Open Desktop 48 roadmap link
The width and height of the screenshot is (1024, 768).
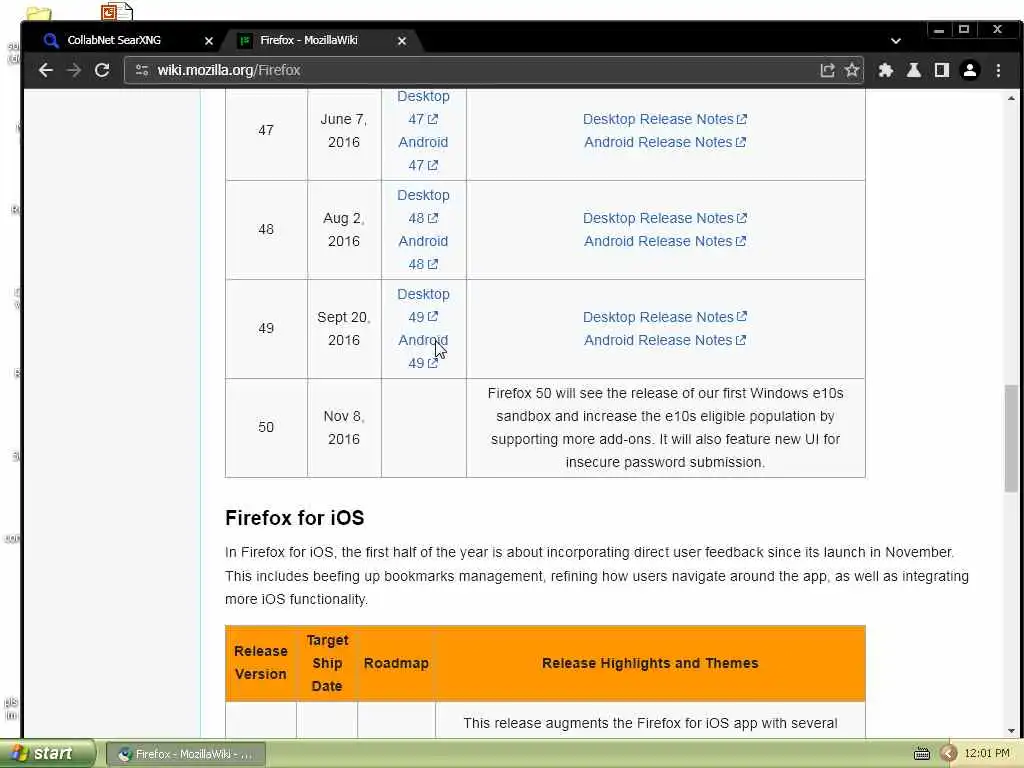423,206
